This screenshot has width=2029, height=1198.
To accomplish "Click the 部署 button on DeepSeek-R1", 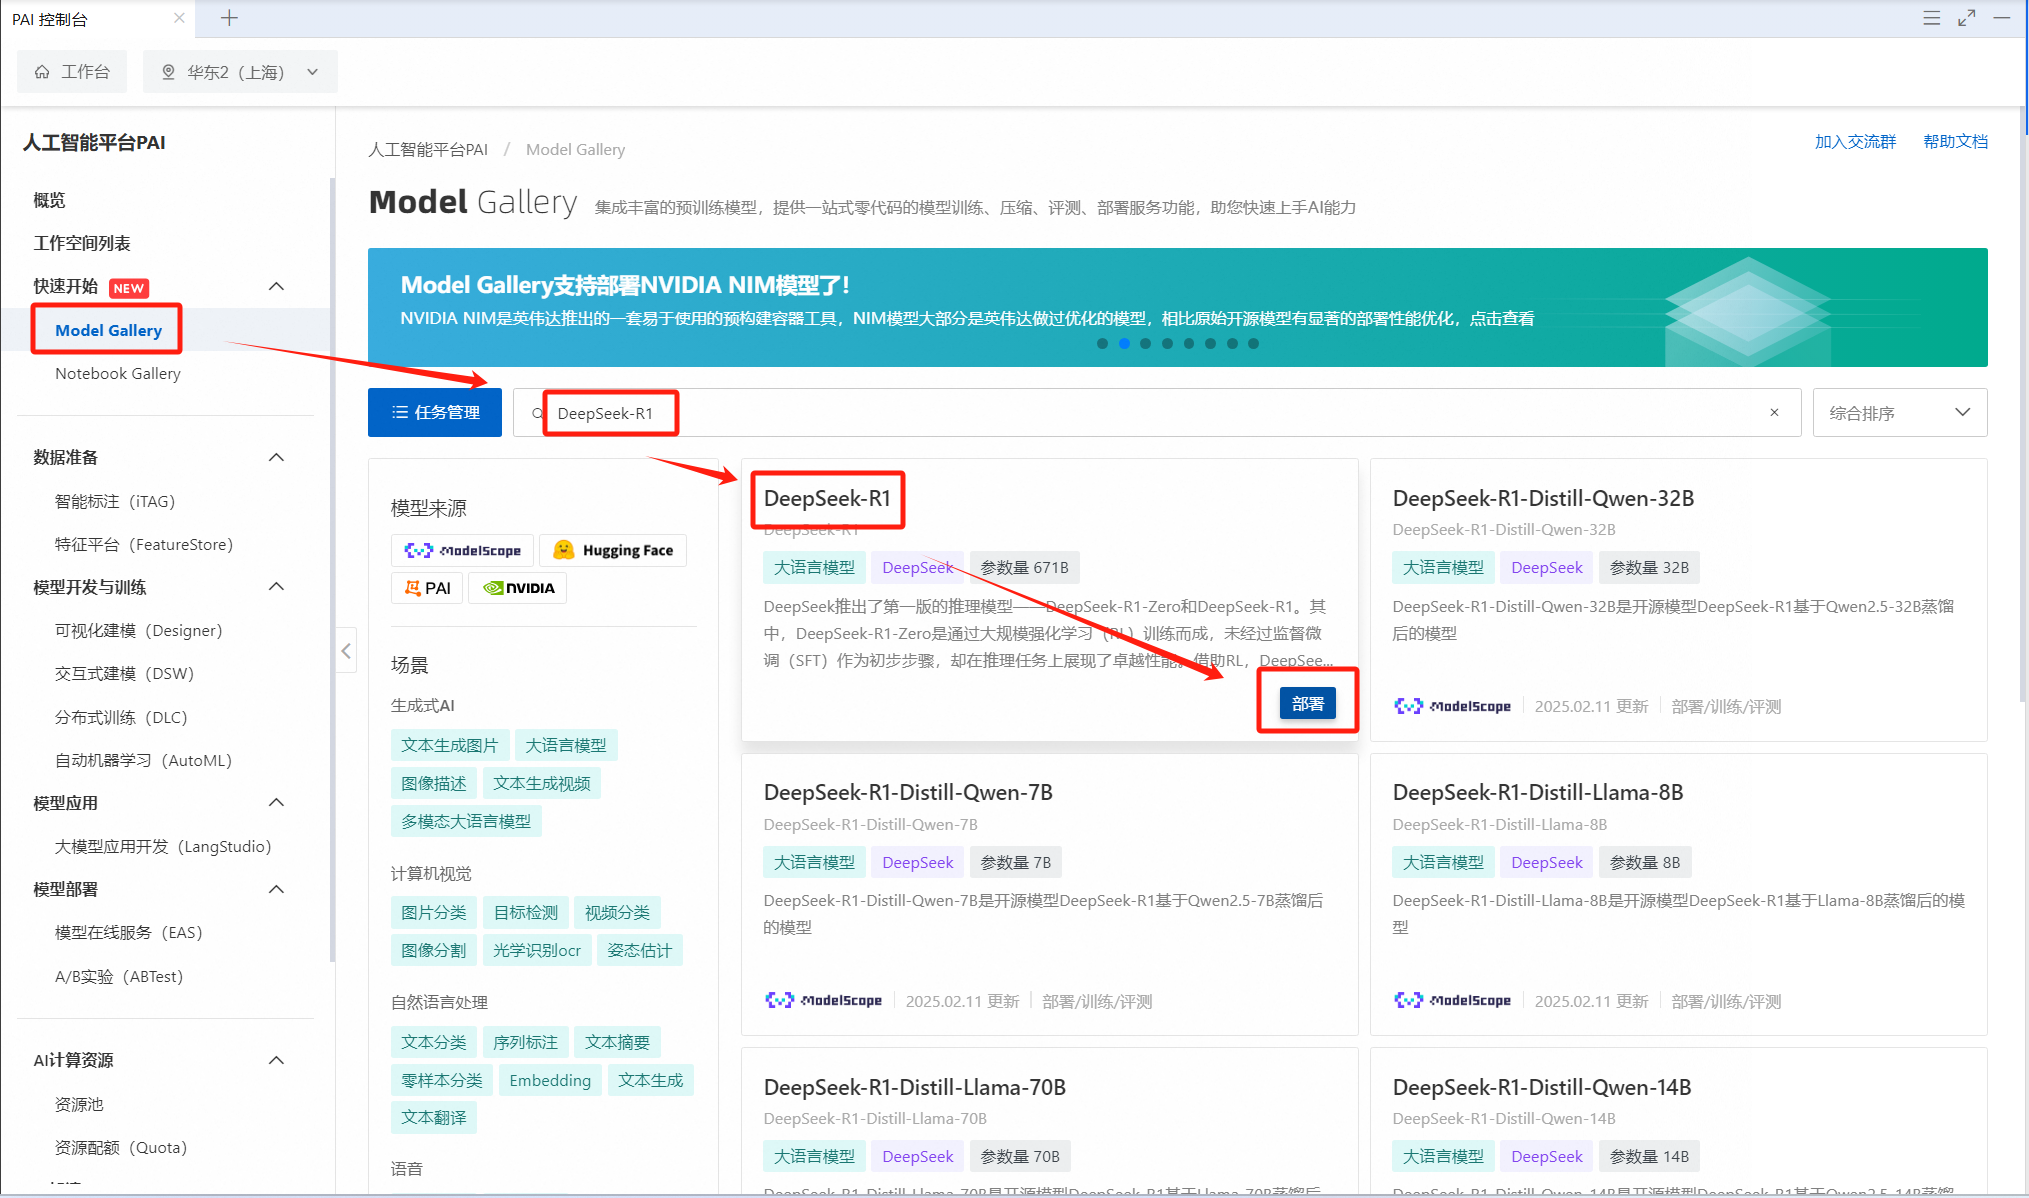I will pos(1307,703).
